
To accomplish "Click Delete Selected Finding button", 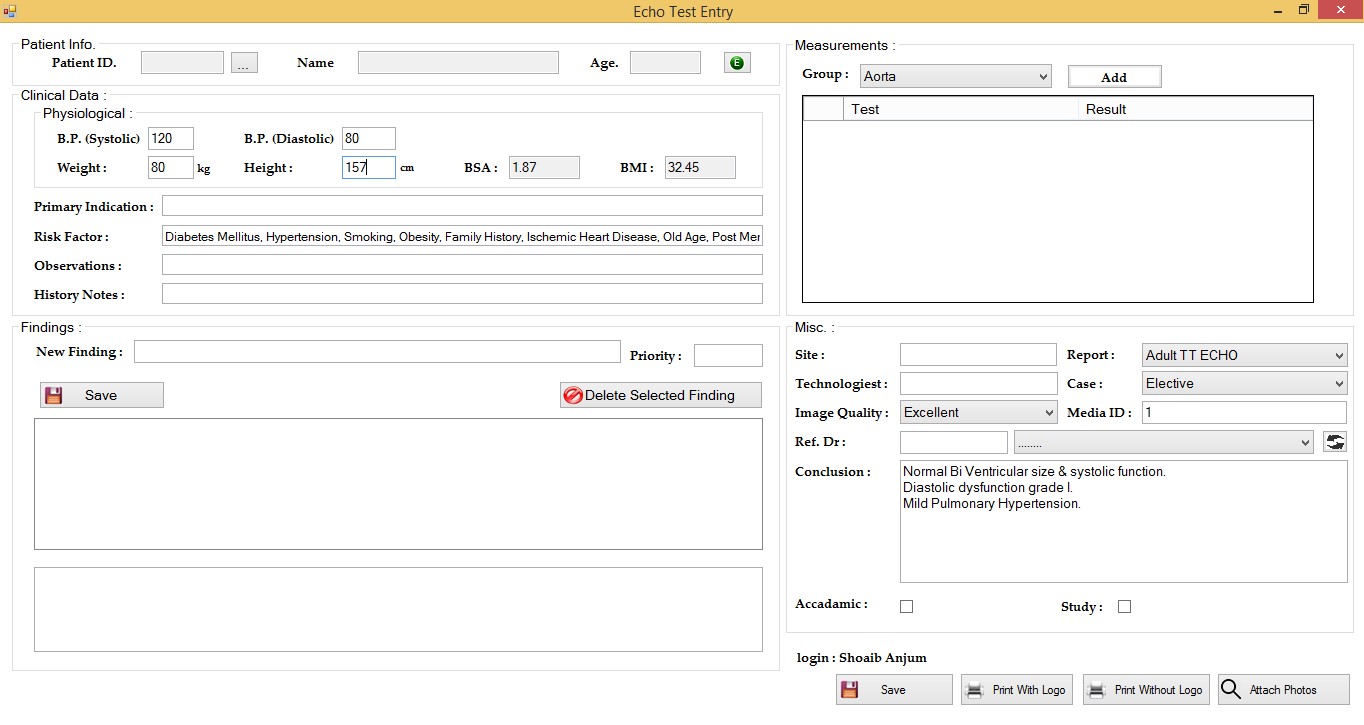I will [660, 395].
